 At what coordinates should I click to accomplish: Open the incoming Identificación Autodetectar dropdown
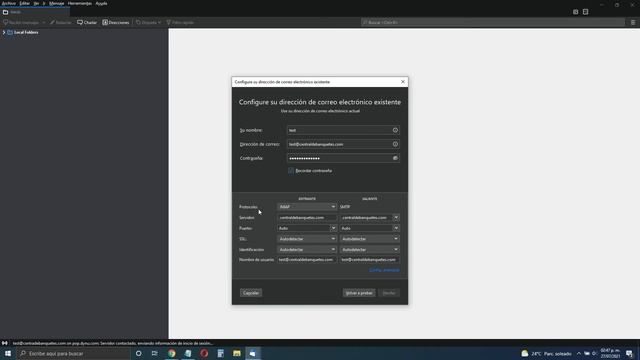click(x=307, y=249)
